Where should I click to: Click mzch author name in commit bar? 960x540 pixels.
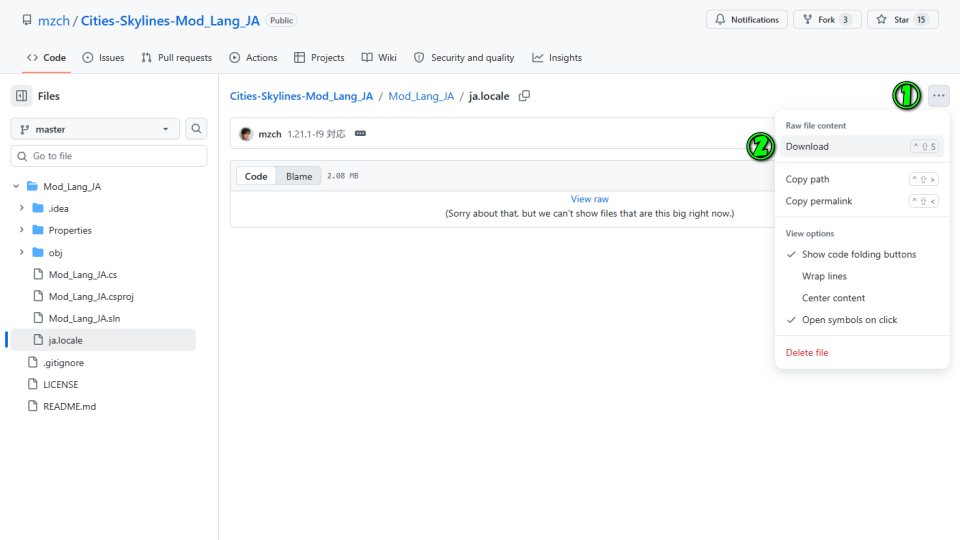pyautogui.click(x=269, y=134)
